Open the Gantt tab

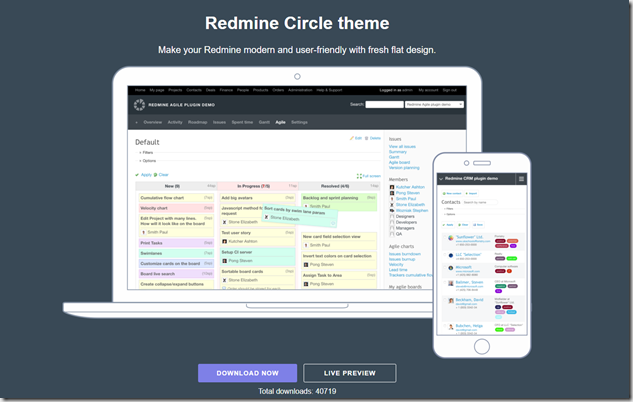(264, 122)
